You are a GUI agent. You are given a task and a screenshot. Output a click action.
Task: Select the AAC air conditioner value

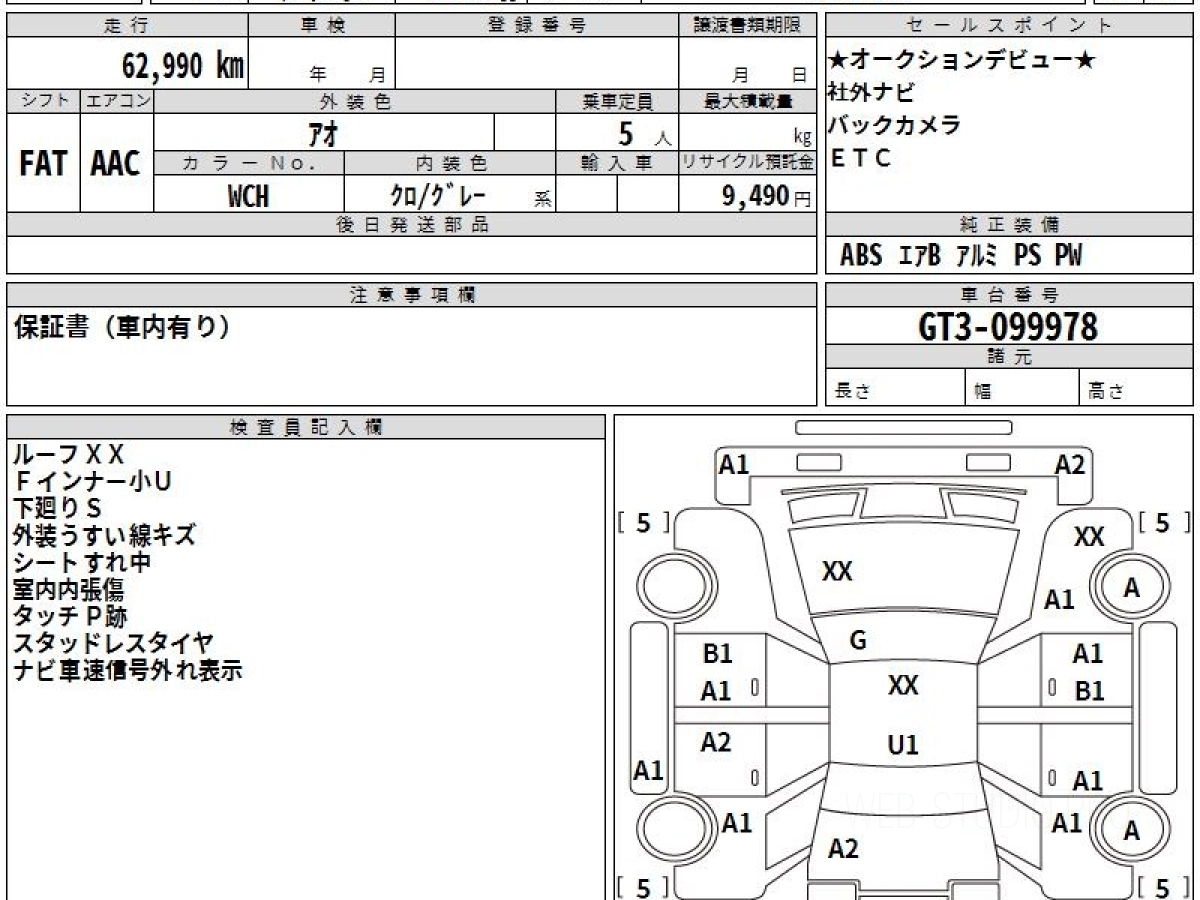tap(116, 164)
